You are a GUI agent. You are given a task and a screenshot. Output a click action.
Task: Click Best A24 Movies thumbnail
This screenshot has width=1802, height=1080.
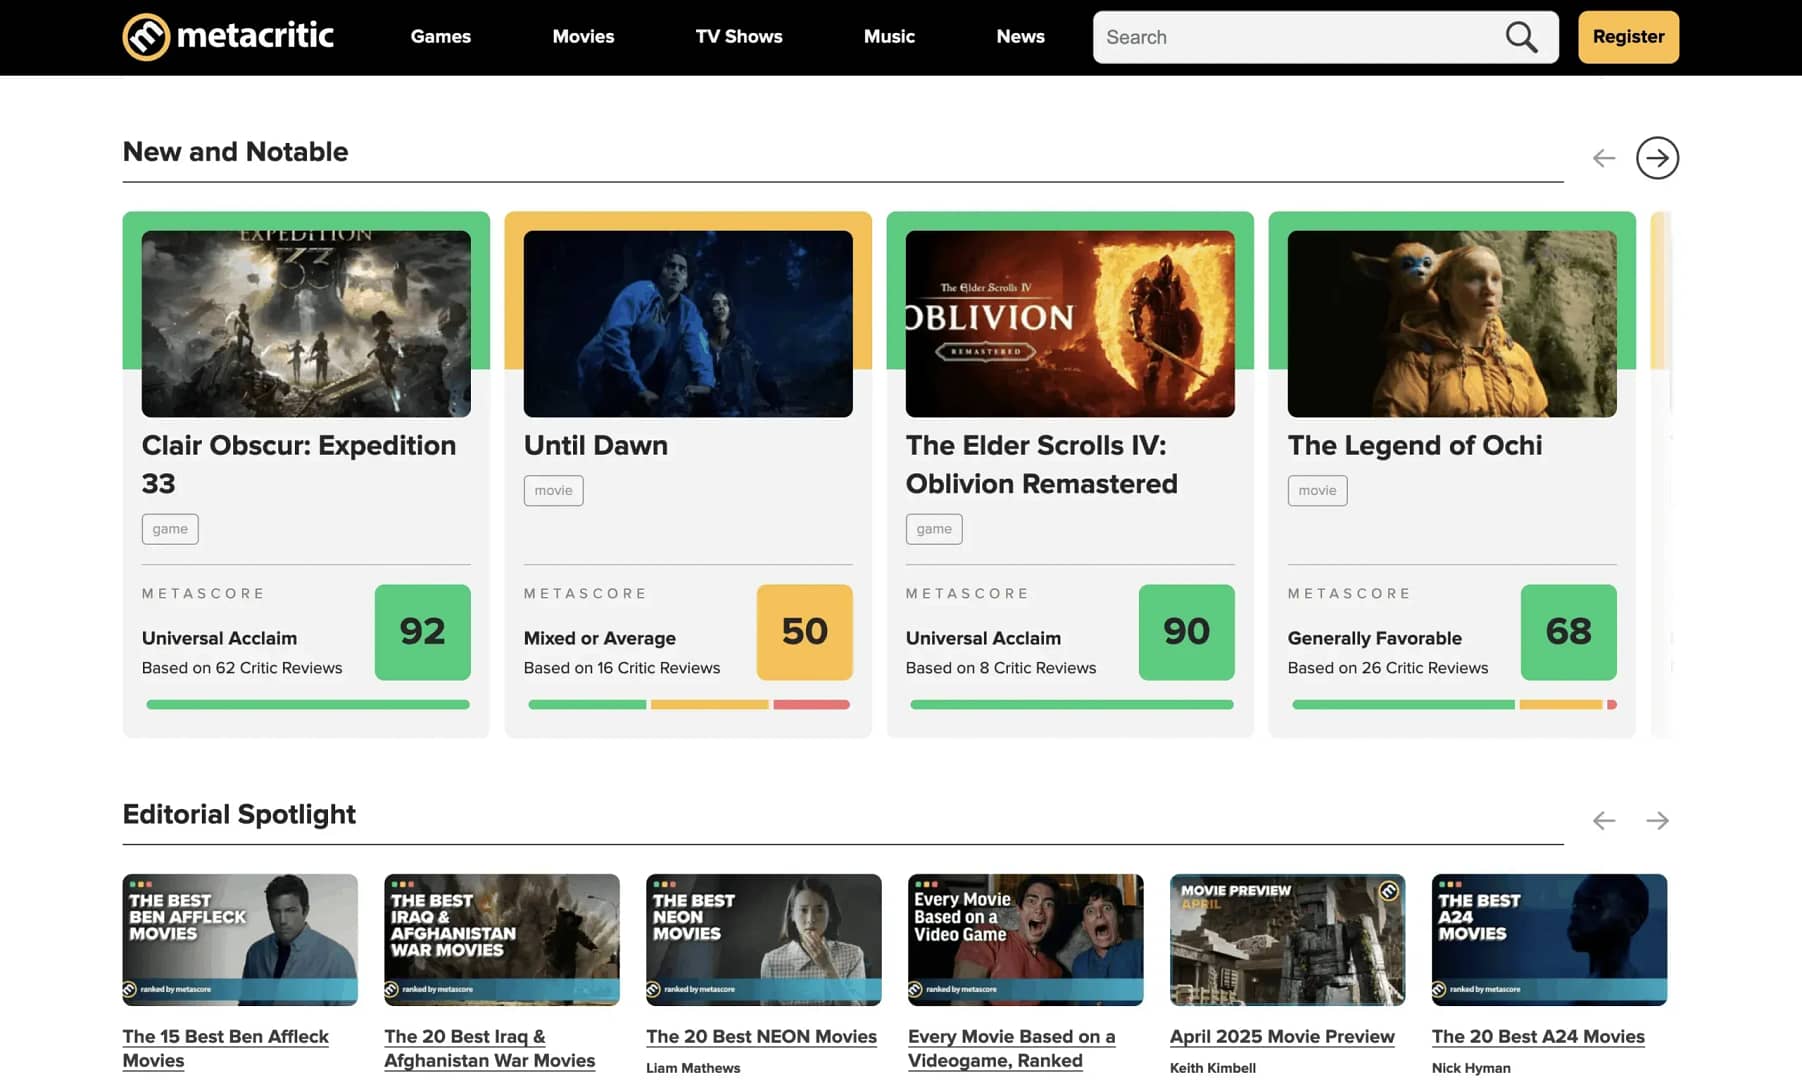[1550, 940]
